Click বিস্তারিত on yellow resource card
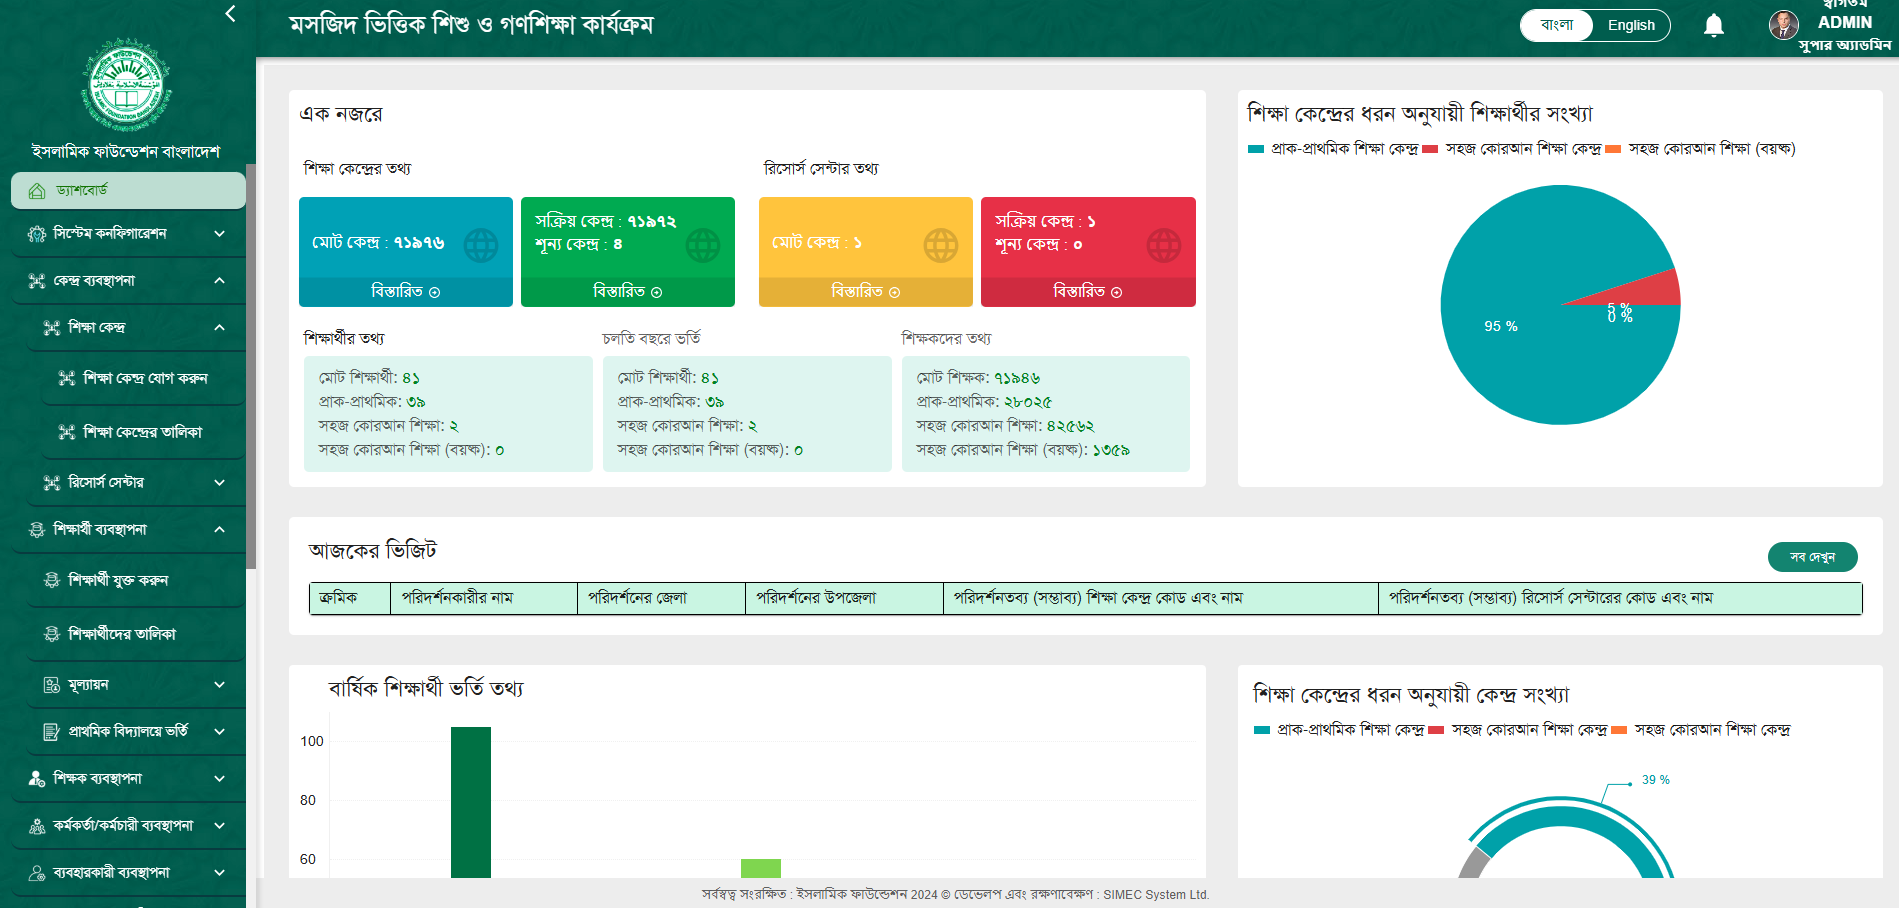The image size is (1899, 908). coord(866,292)
